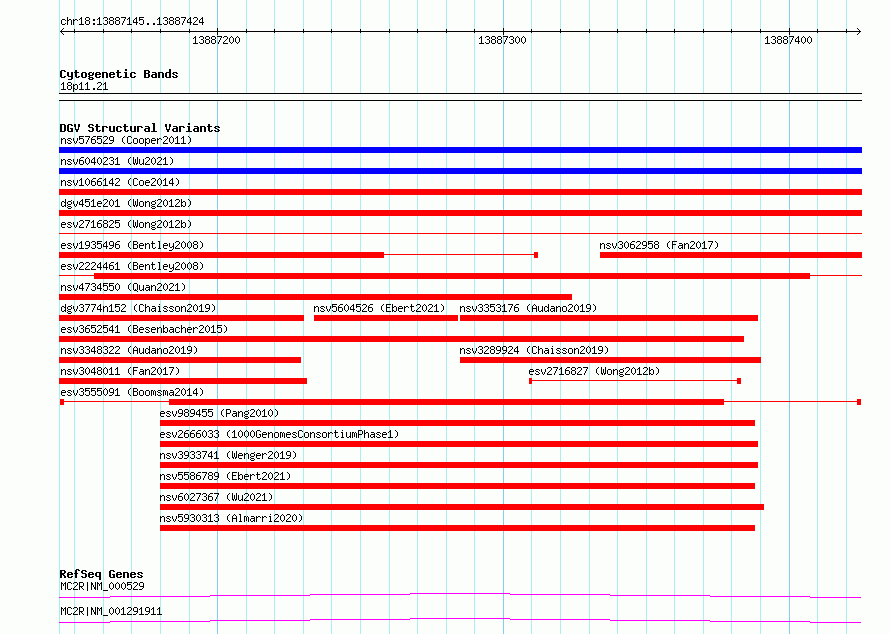Open variant esv989455 (Pang2010)
This screenshot has width=890, height=634.
219,413
